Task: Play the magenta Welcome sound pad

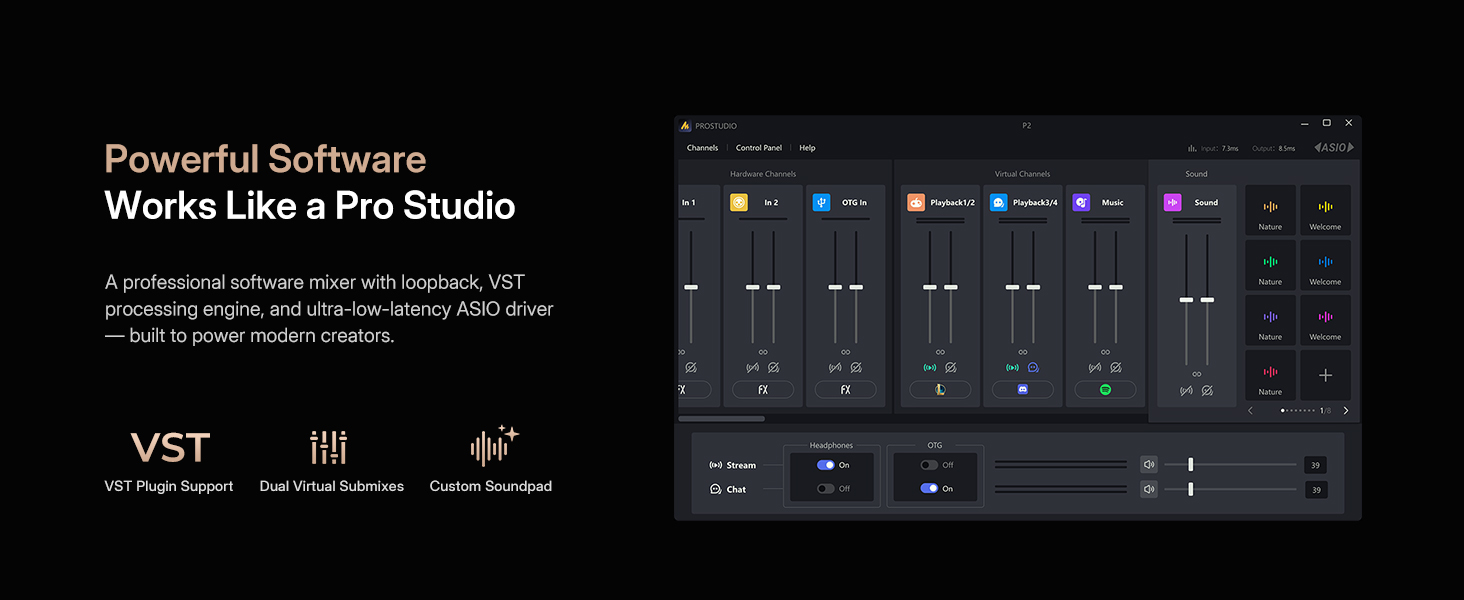Action: point(1325,320)
